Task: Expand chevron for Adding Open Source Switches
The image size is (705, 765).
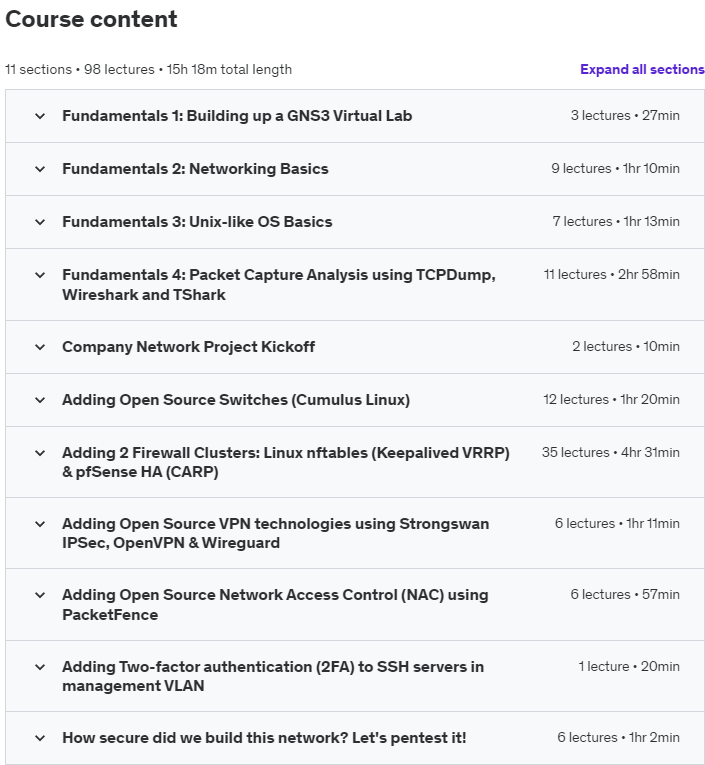Action: point(40,400)
